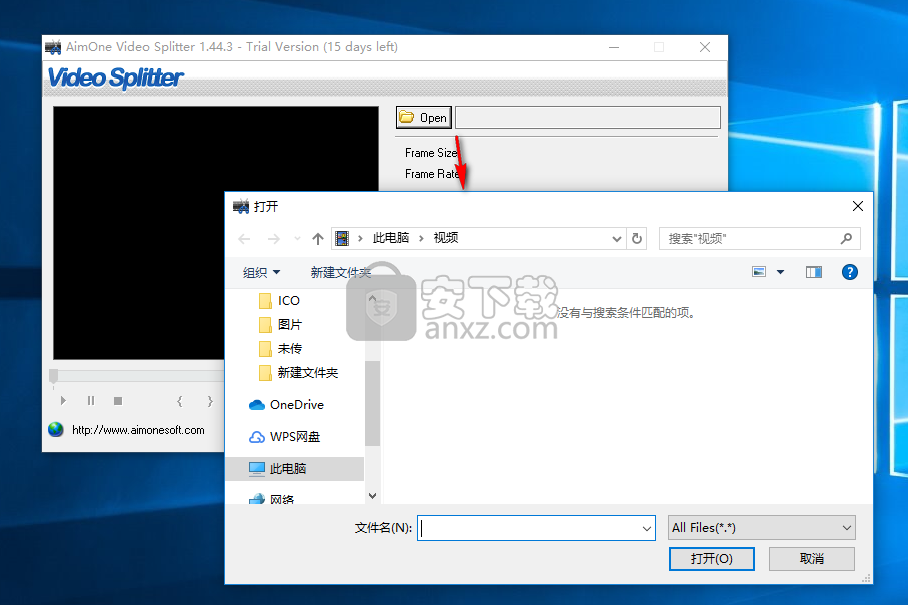Select 此电脑 in the address breadcrumb

[391, 238]
